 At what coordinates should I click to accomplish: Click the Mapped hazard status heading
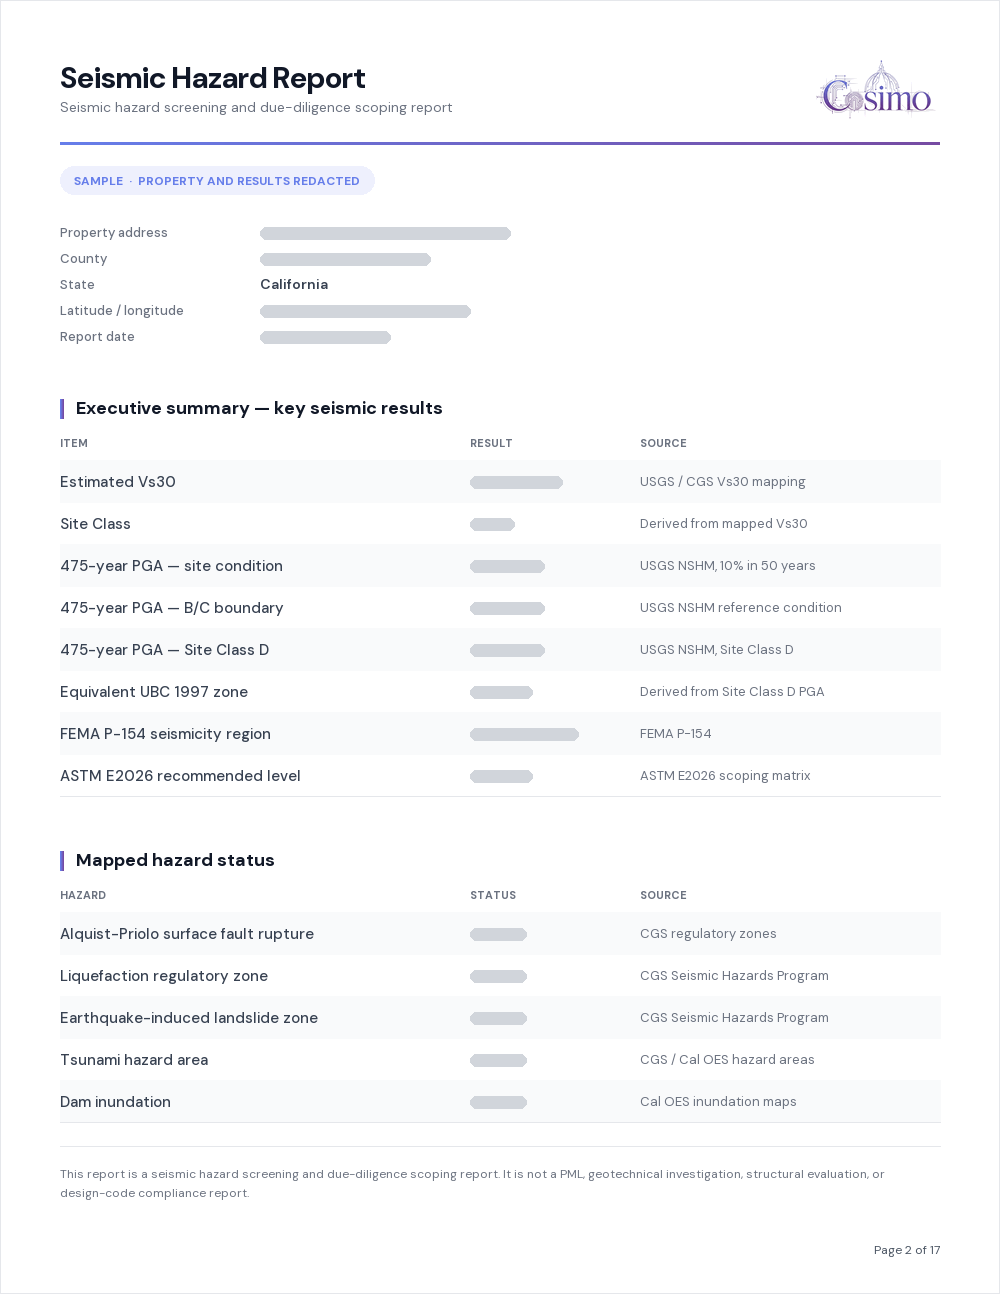coord(175,860)
